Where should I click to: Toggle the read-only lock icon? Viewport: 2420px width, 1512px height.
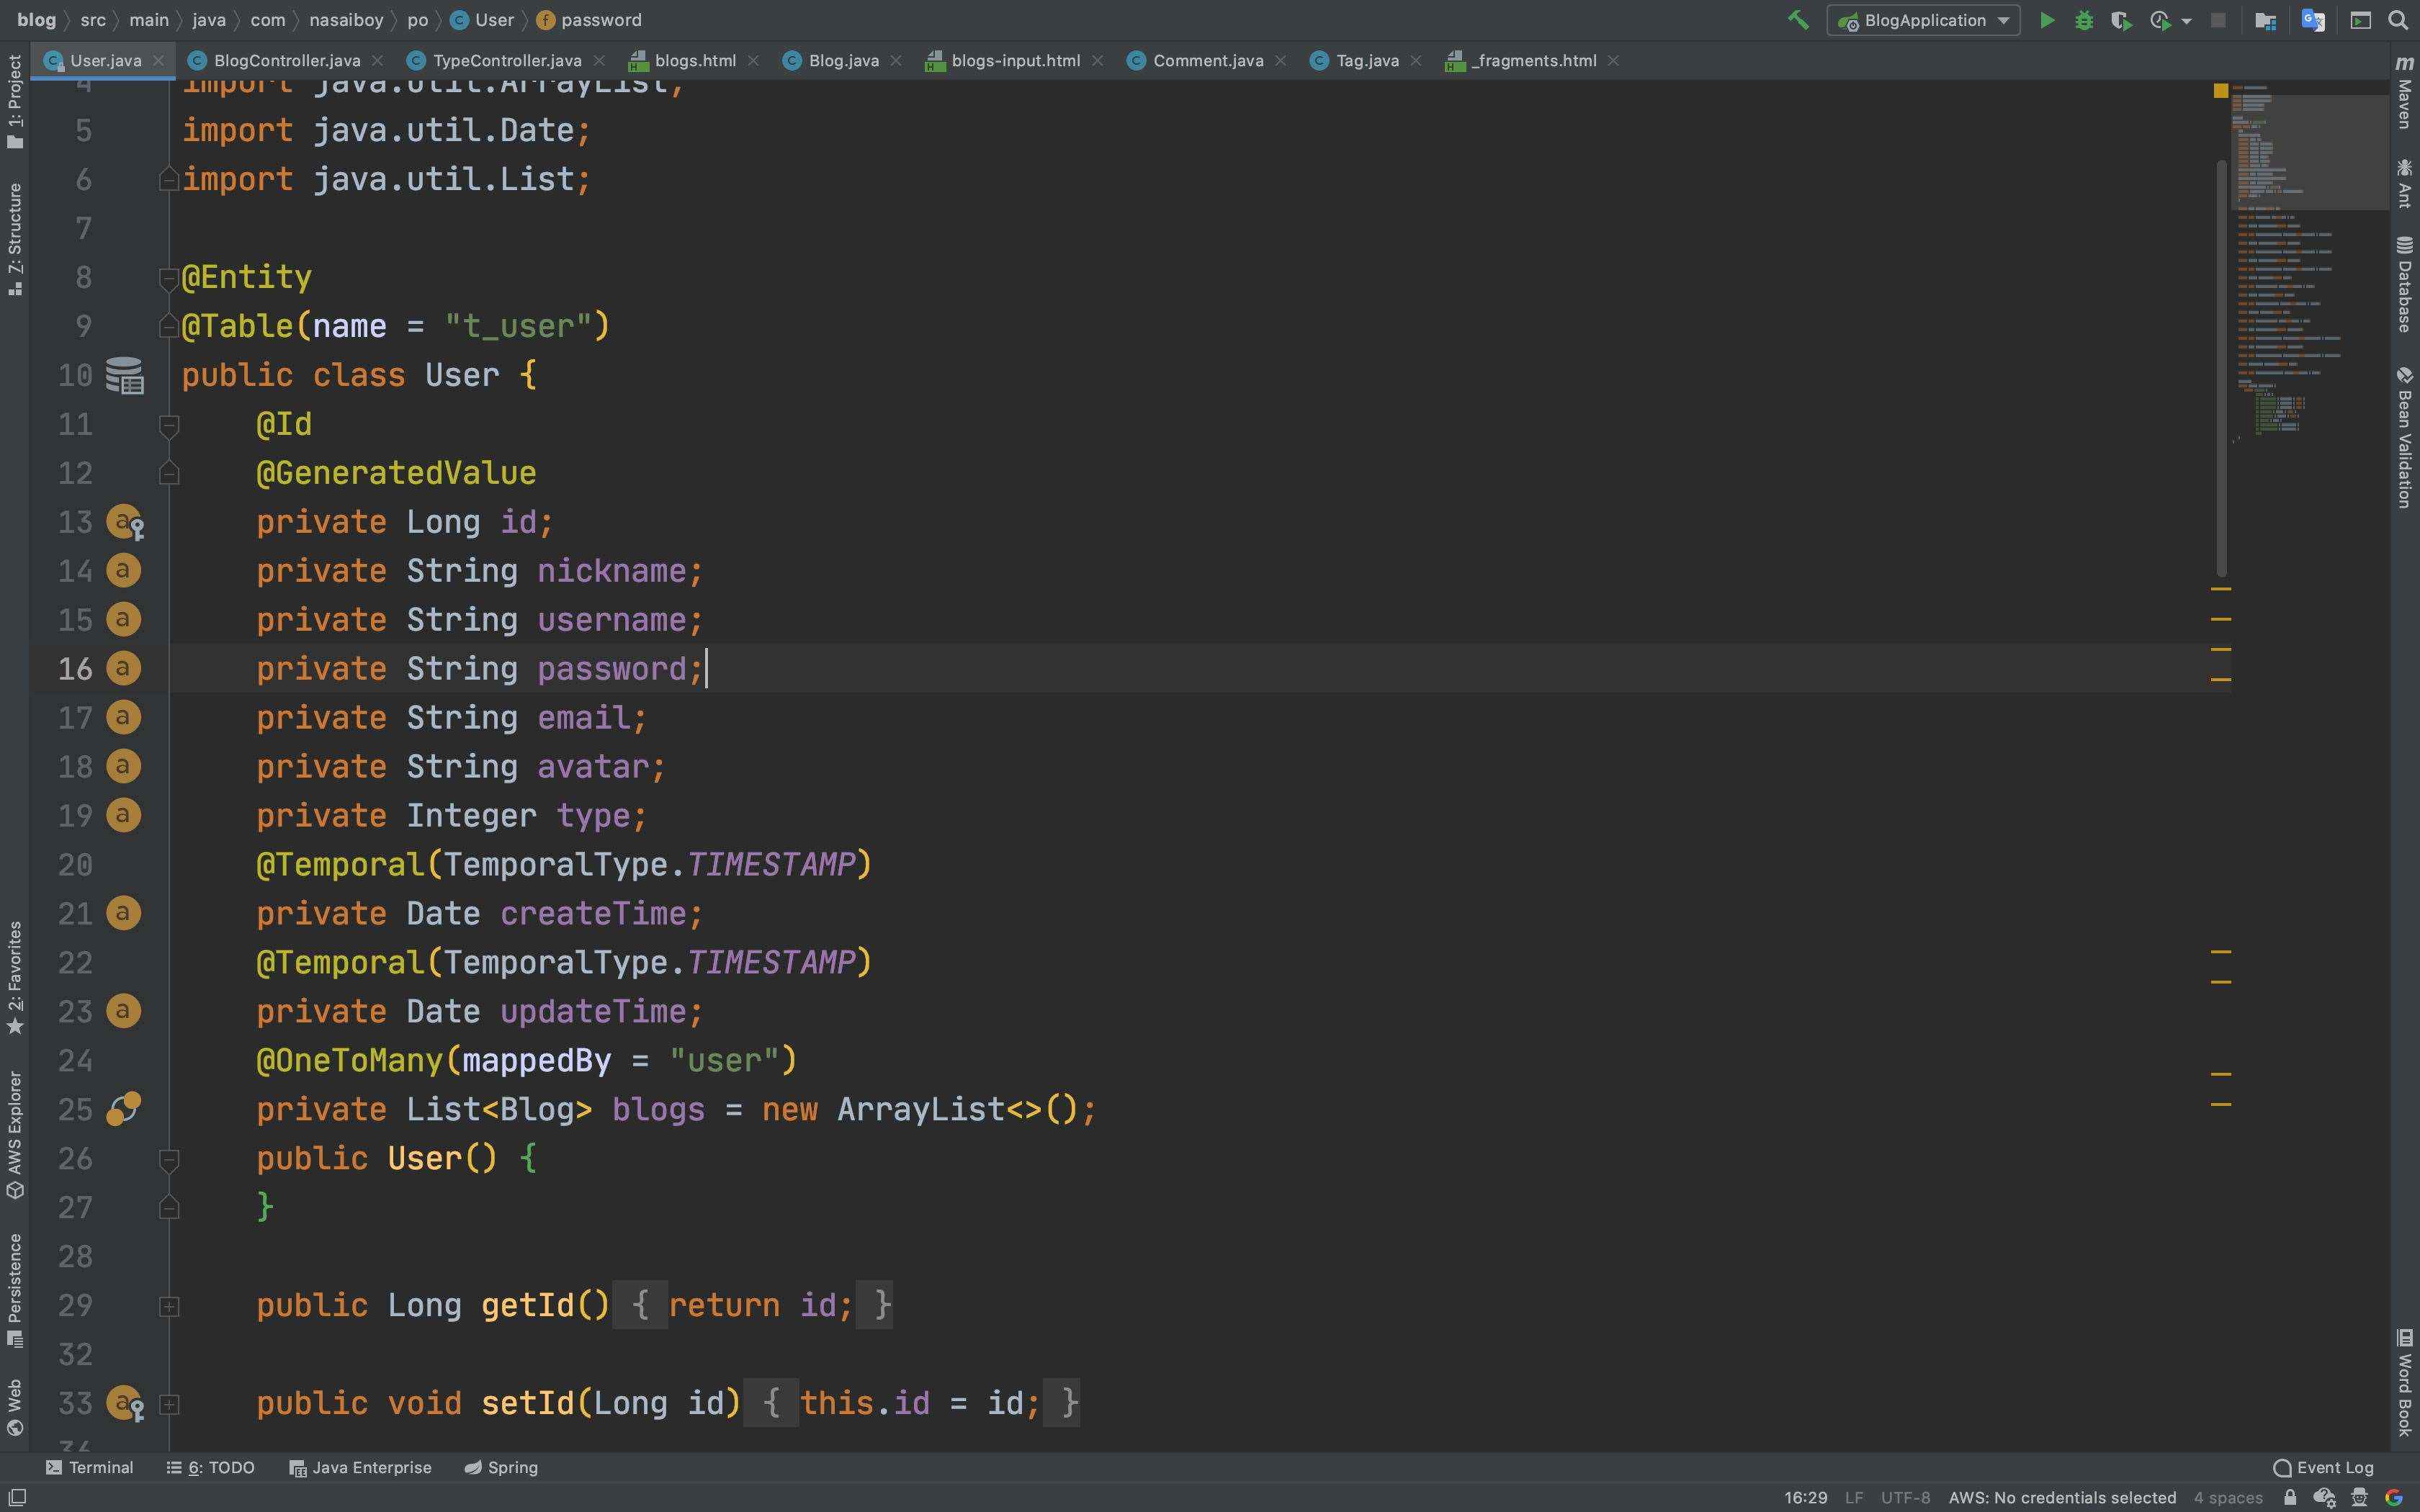tap(2290, 1497)
